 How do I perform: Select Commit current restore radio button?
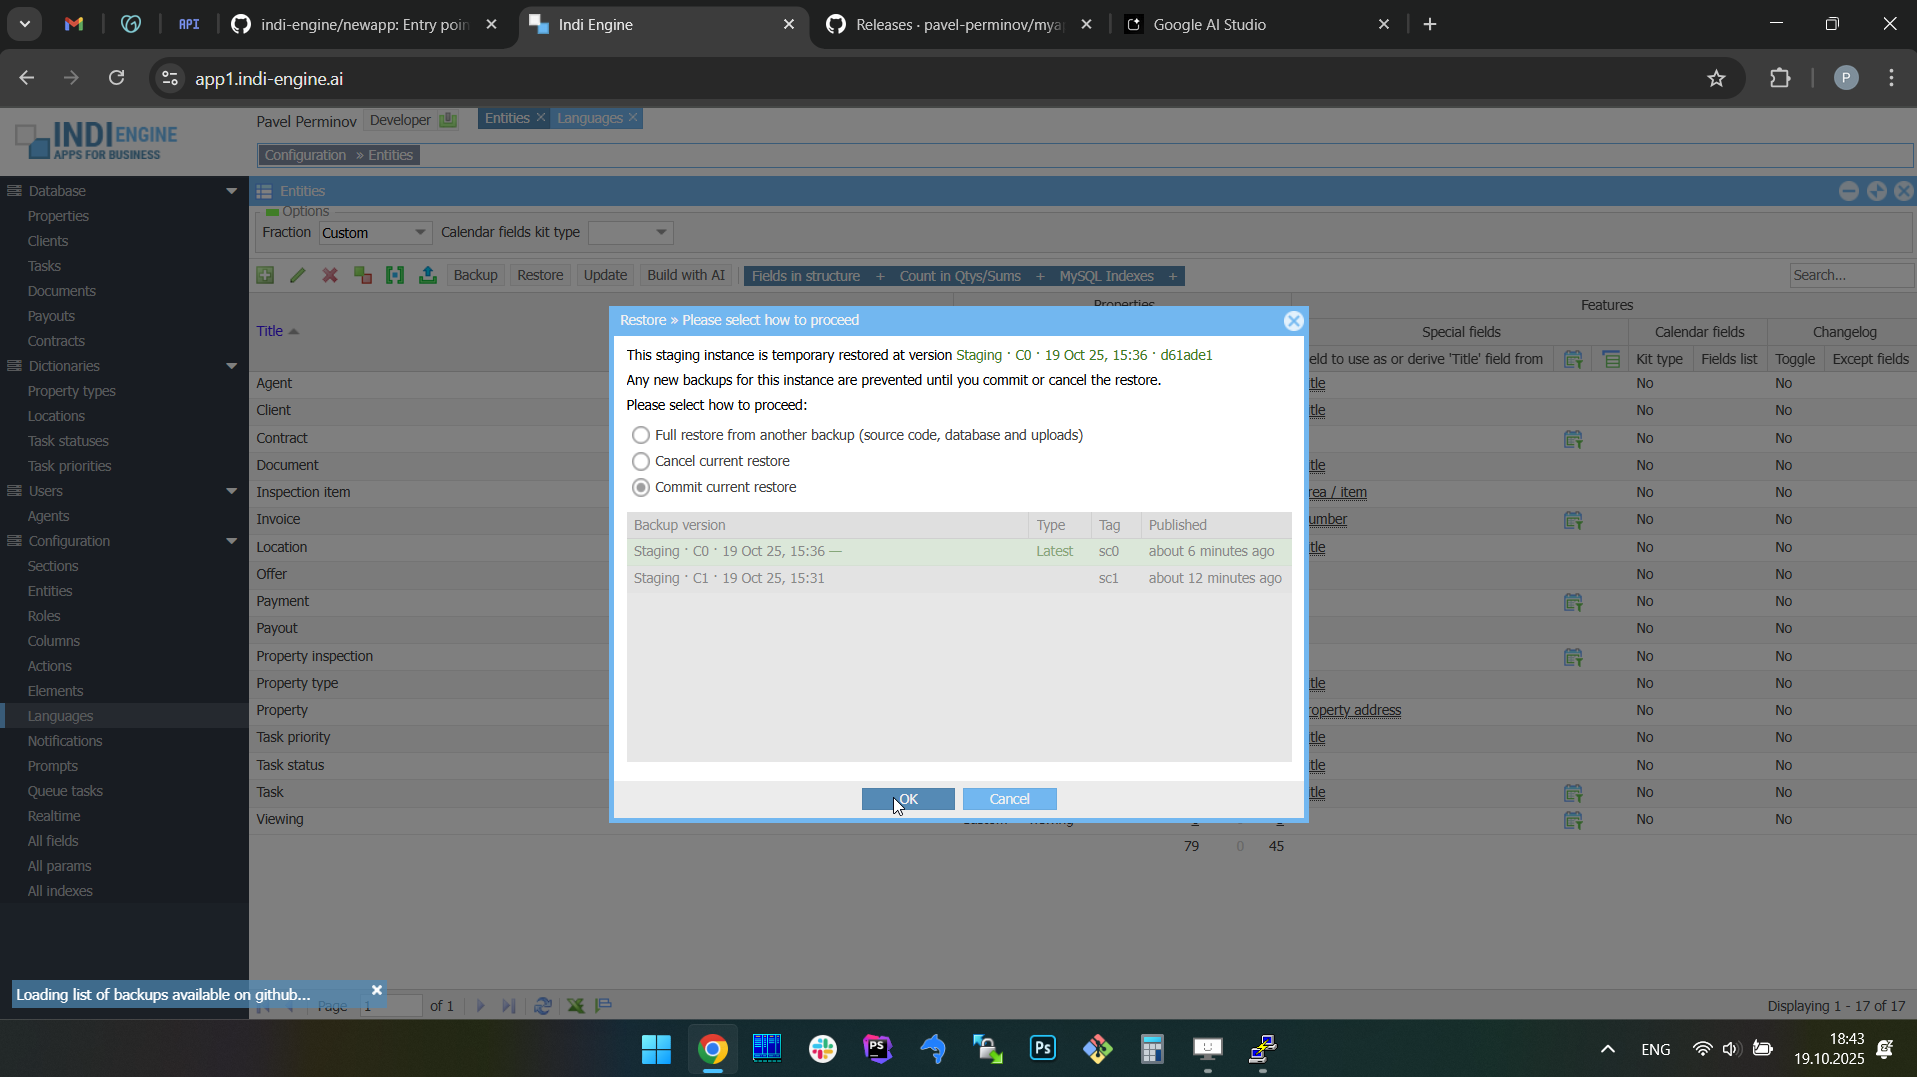click(641, 488)
